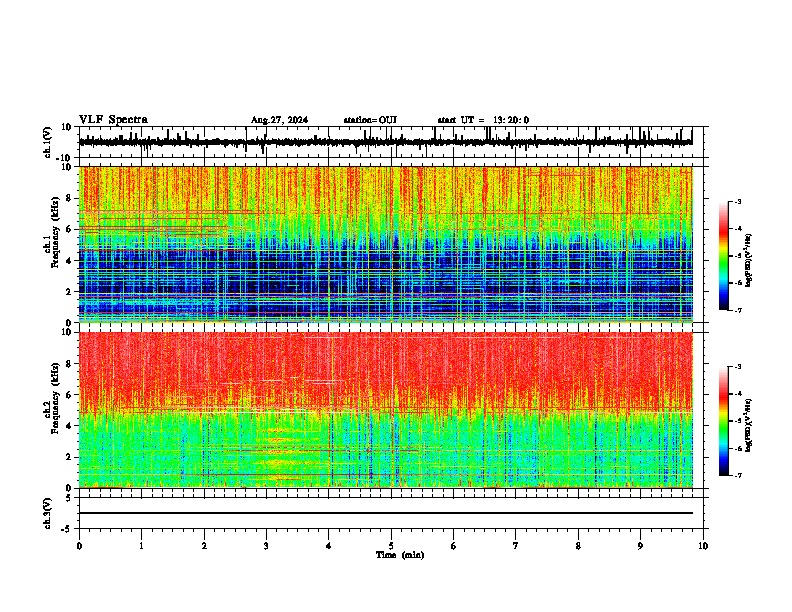Click the ch.2 colorbar log(PSD) label

[749, 425]
